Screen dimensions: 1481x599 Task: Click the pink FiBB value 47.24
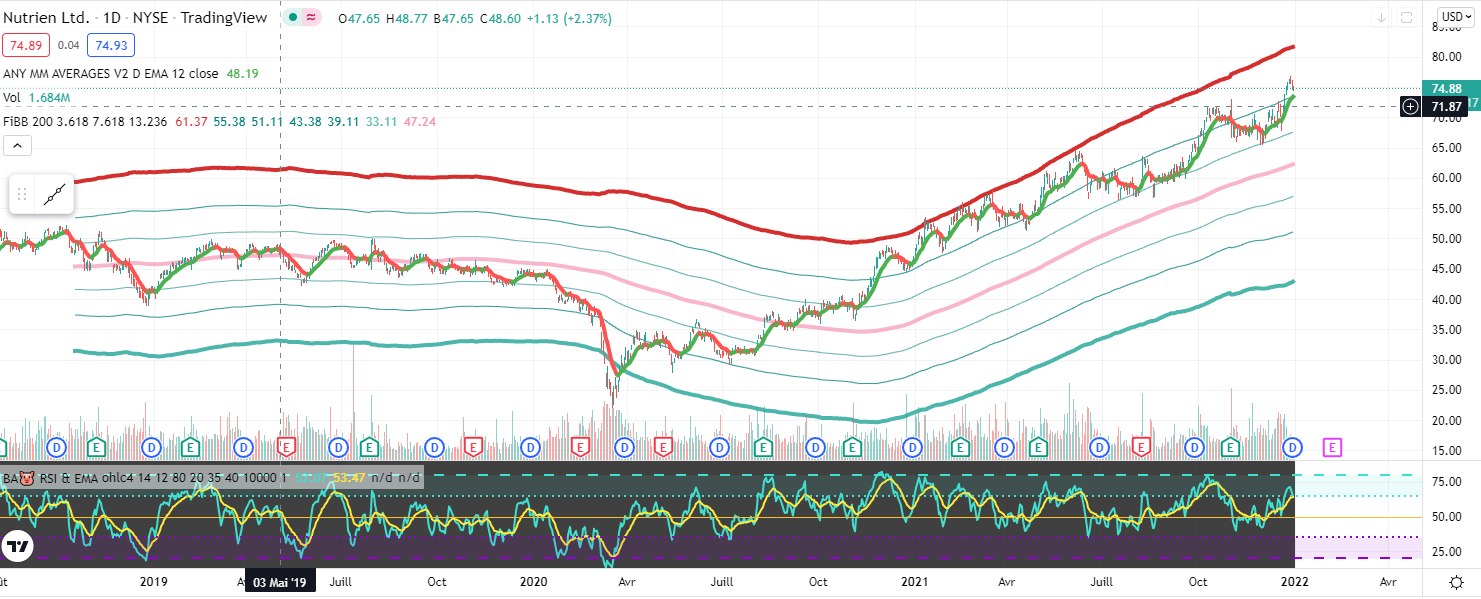(419, 121)
